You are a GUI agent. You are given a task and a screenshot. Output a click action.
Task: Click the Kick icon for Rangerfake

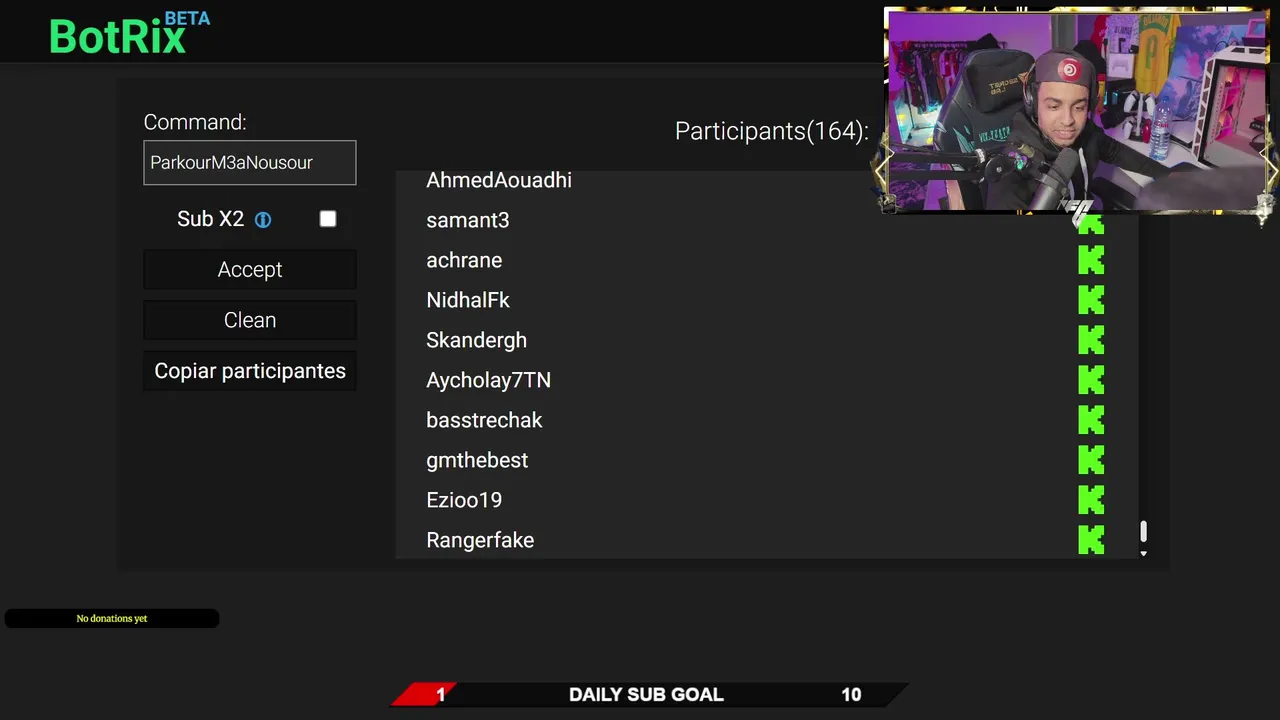point(1091,540)
